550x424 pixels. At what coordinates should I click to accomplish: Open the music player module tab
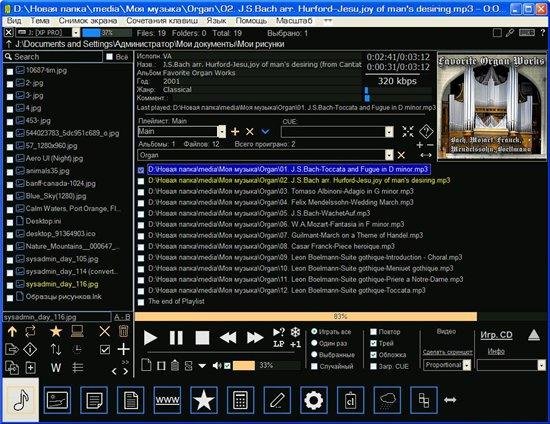click(21, 400)
